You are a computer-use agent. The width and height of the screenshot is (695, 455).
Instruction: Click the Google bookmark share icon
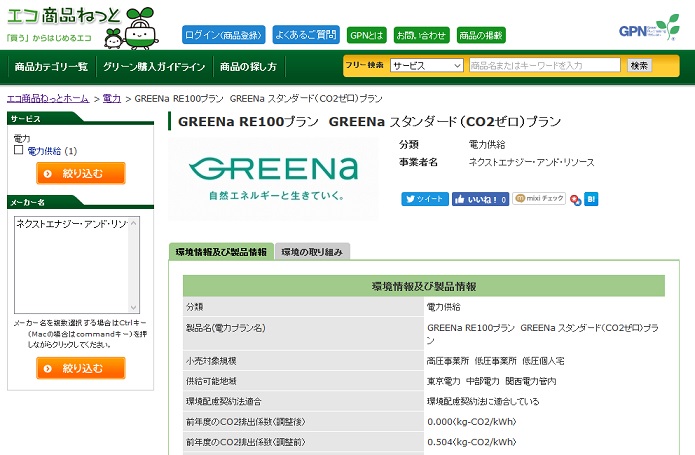575,200
